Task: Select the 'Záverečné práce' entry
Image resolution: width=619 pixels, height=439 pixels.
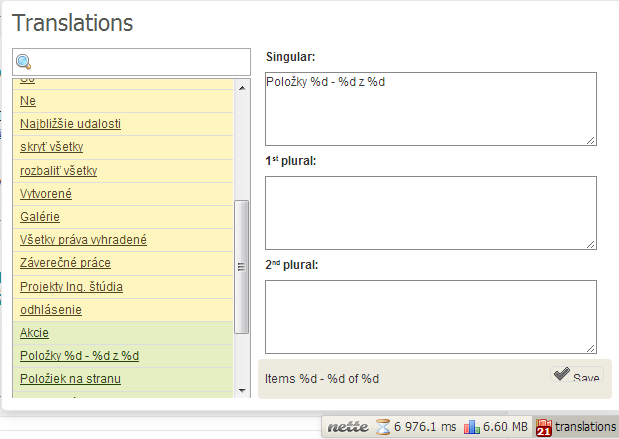Action: coord(65,263)
